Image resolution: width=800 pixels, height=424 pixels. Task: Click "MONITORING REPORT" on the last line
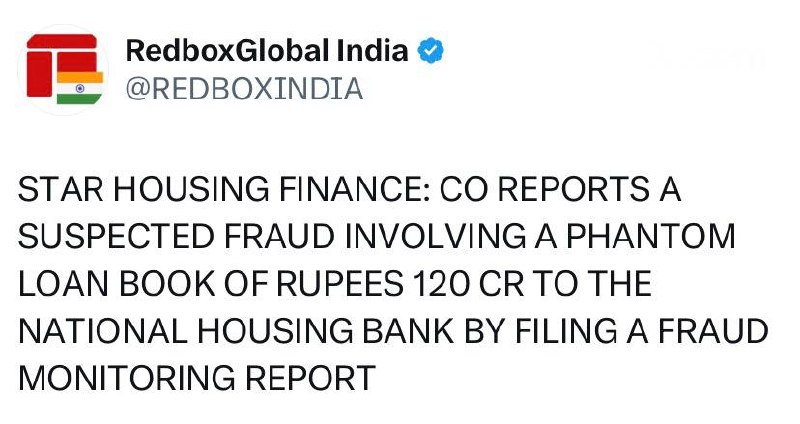point(197,378)
